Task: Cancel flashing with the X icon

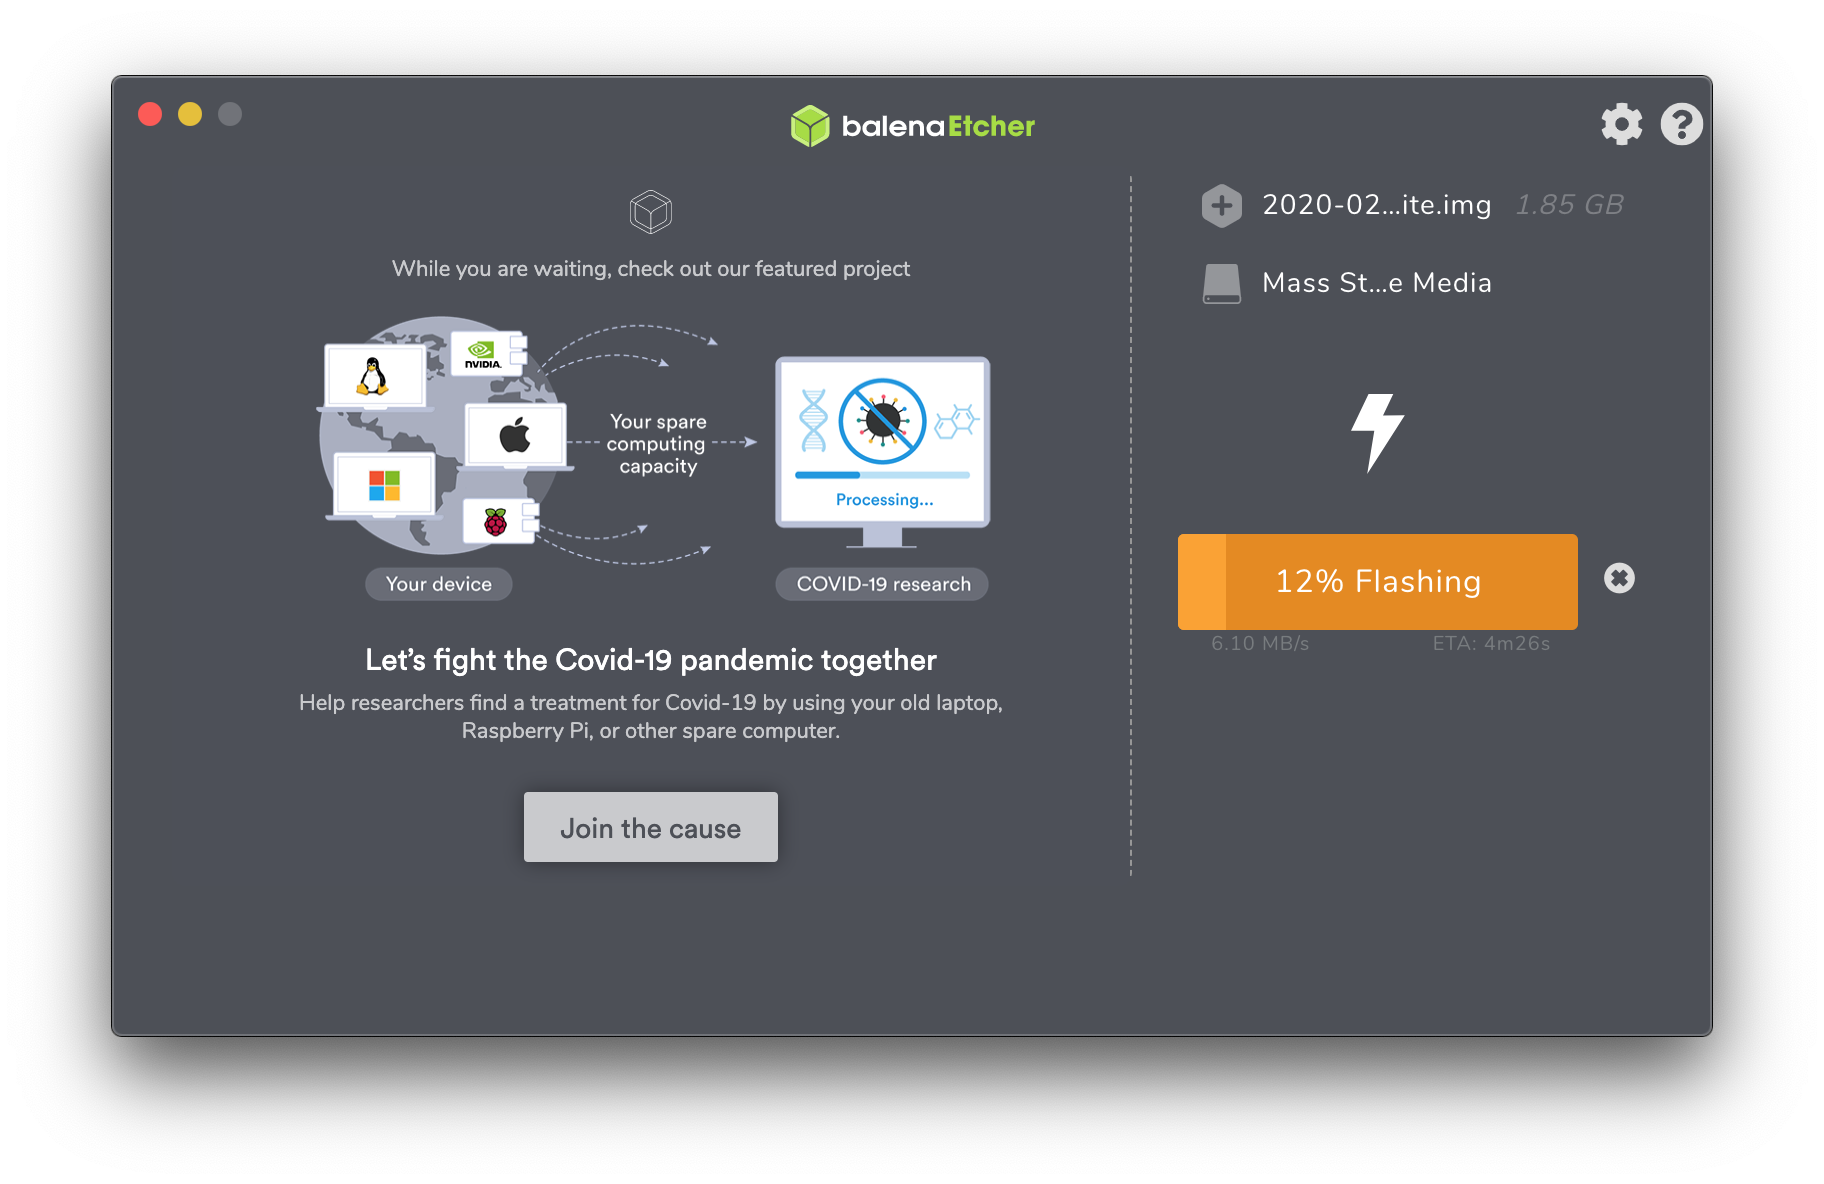Action: point(1619,578)
